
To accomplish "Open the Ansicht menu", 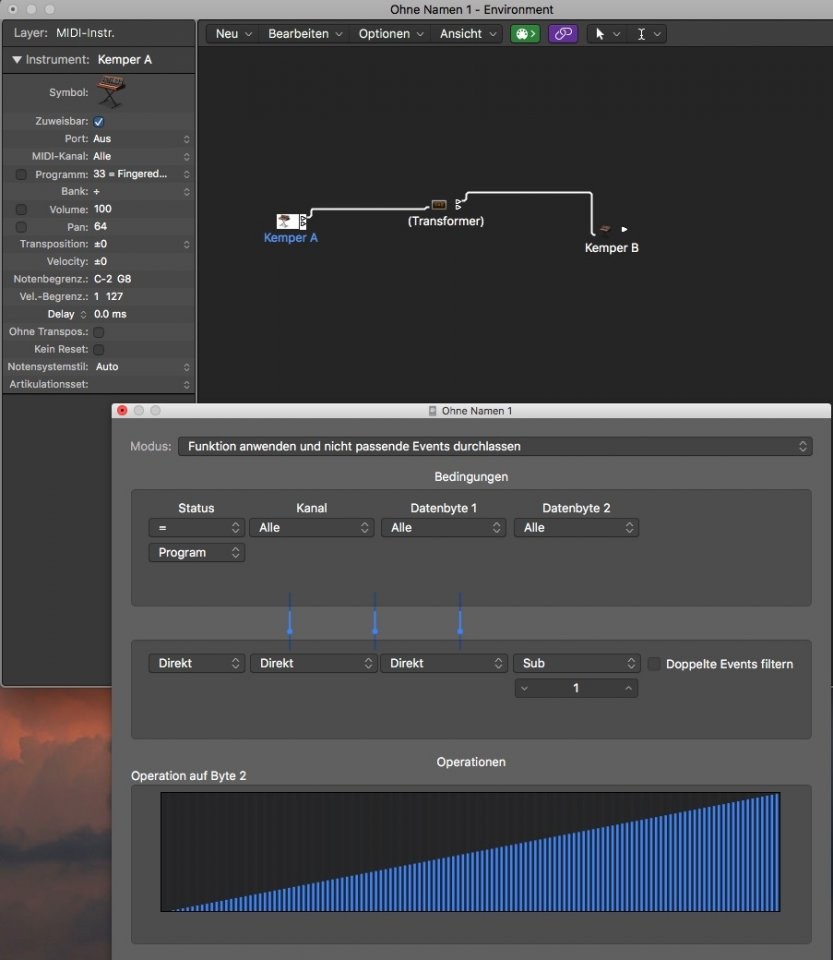I will (468, 34).
